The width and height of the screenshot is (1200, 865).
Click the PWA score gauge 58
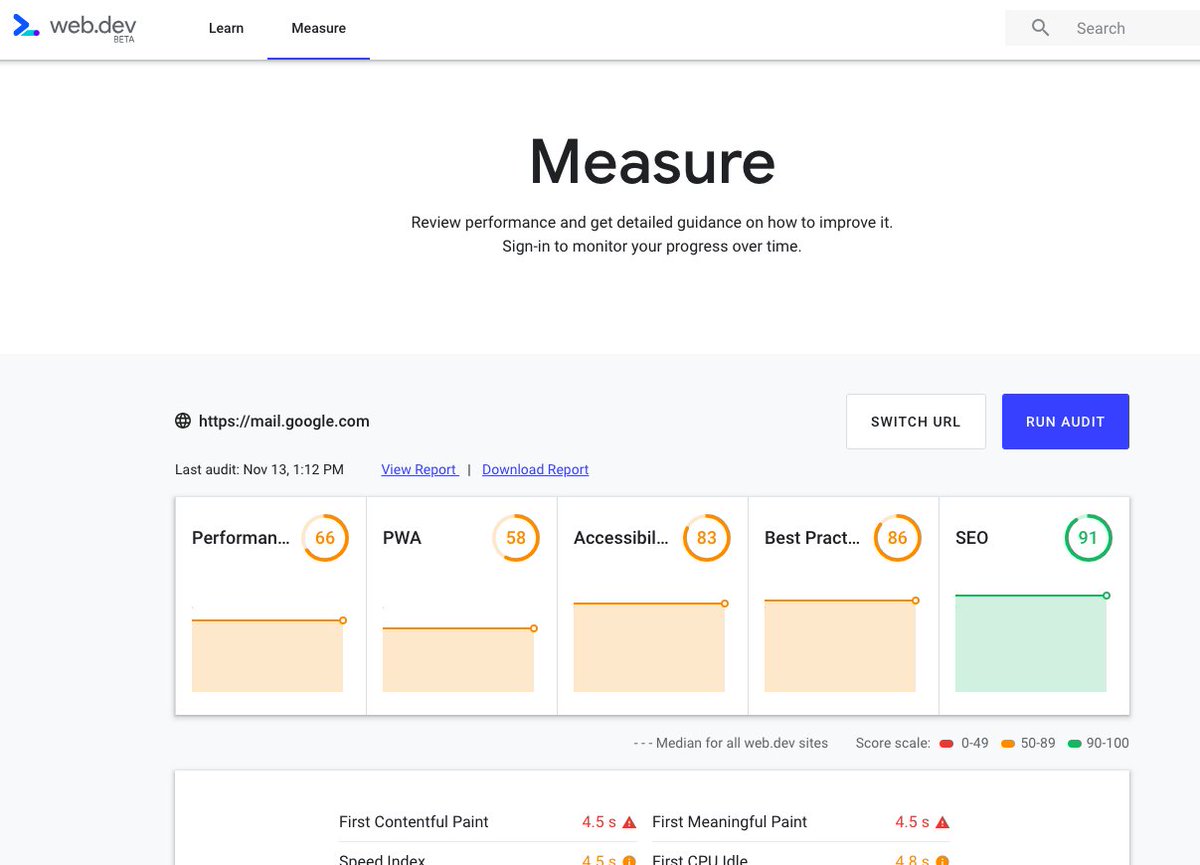(516, 538)
